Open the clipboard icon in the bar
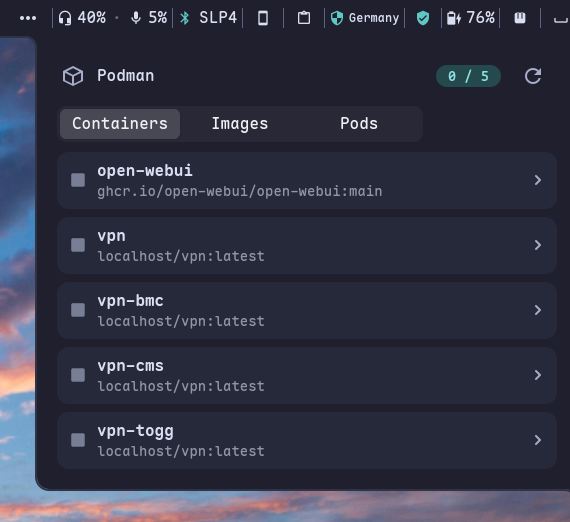 point(304,18)
